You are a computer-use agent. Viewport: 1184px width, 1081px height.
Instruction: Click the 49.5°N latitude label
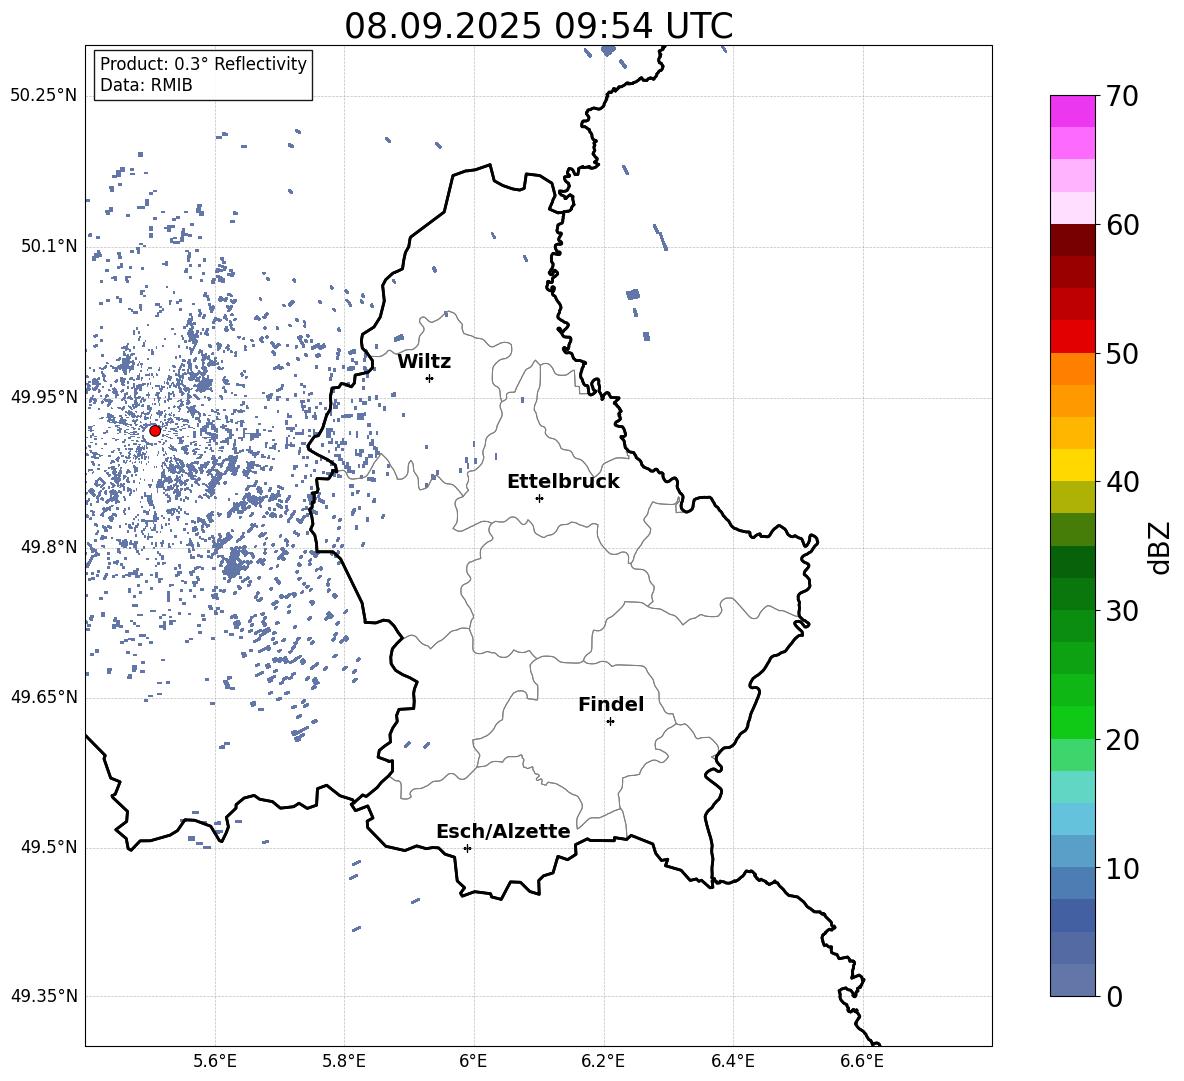pyautogui.click(x=49, y=847)
